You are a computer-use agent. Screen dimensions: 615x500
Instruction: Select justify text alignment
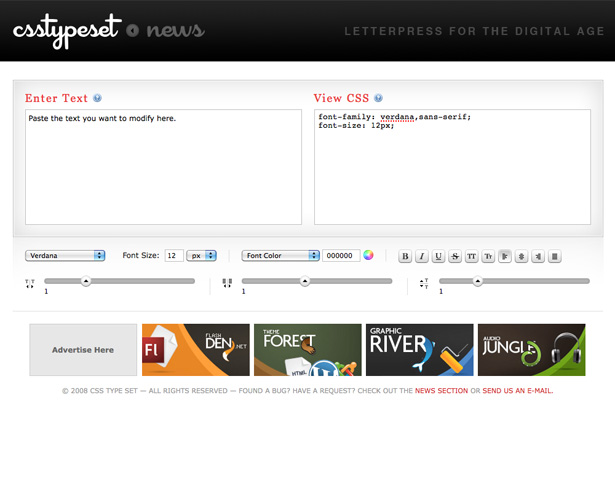(x=555, y=256)
